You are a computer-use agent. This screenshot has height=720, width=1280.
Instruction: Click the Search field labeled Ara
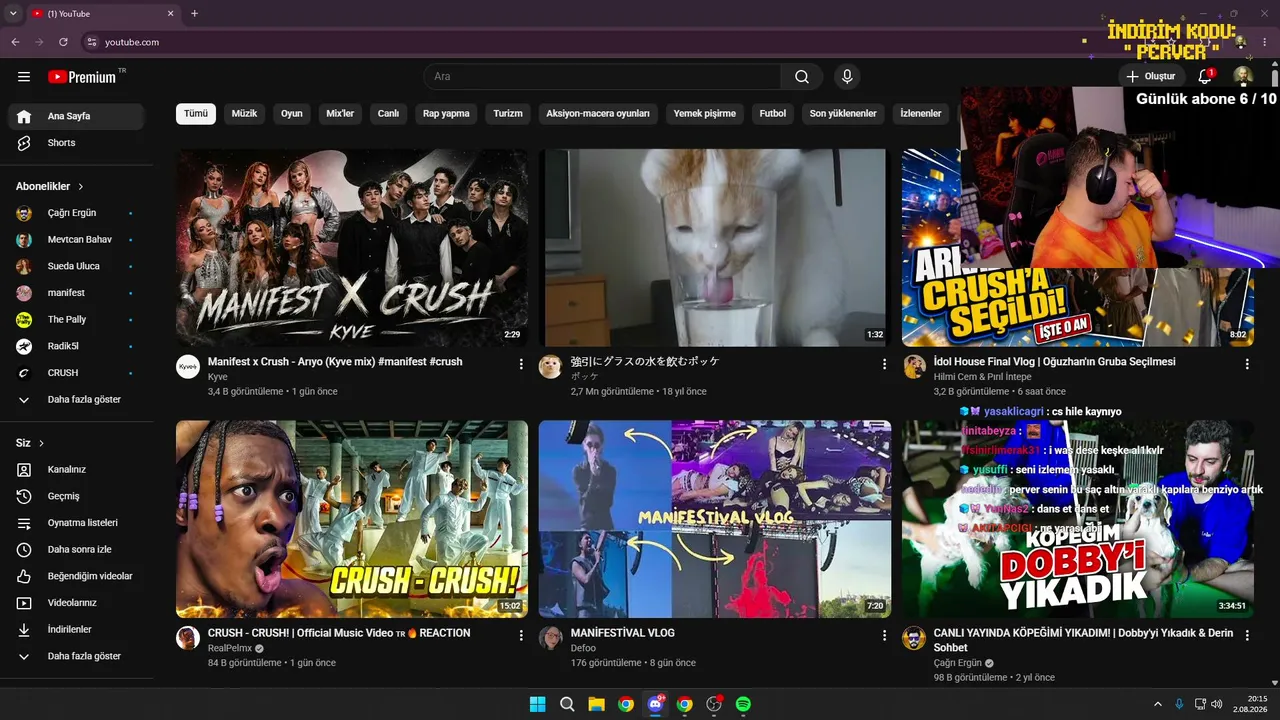click(x=602, y=77)
